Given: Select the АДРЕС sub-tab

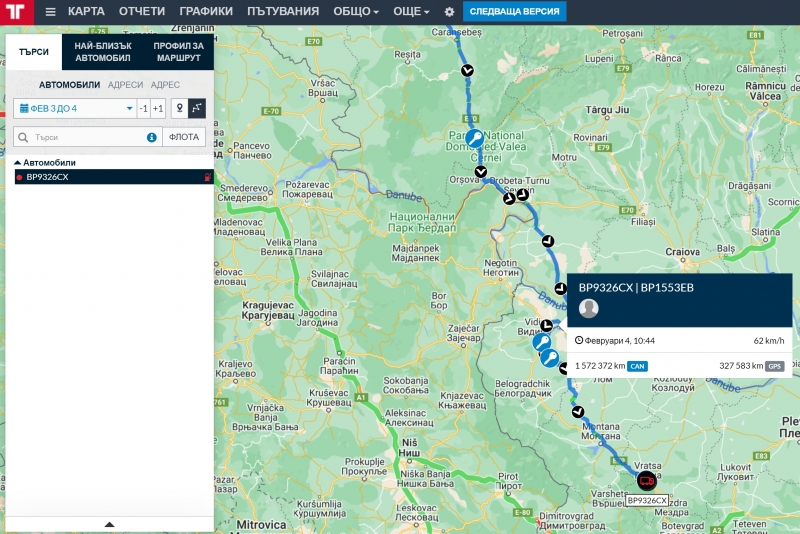Looking at the screenshot, I should tap(165, 85).
